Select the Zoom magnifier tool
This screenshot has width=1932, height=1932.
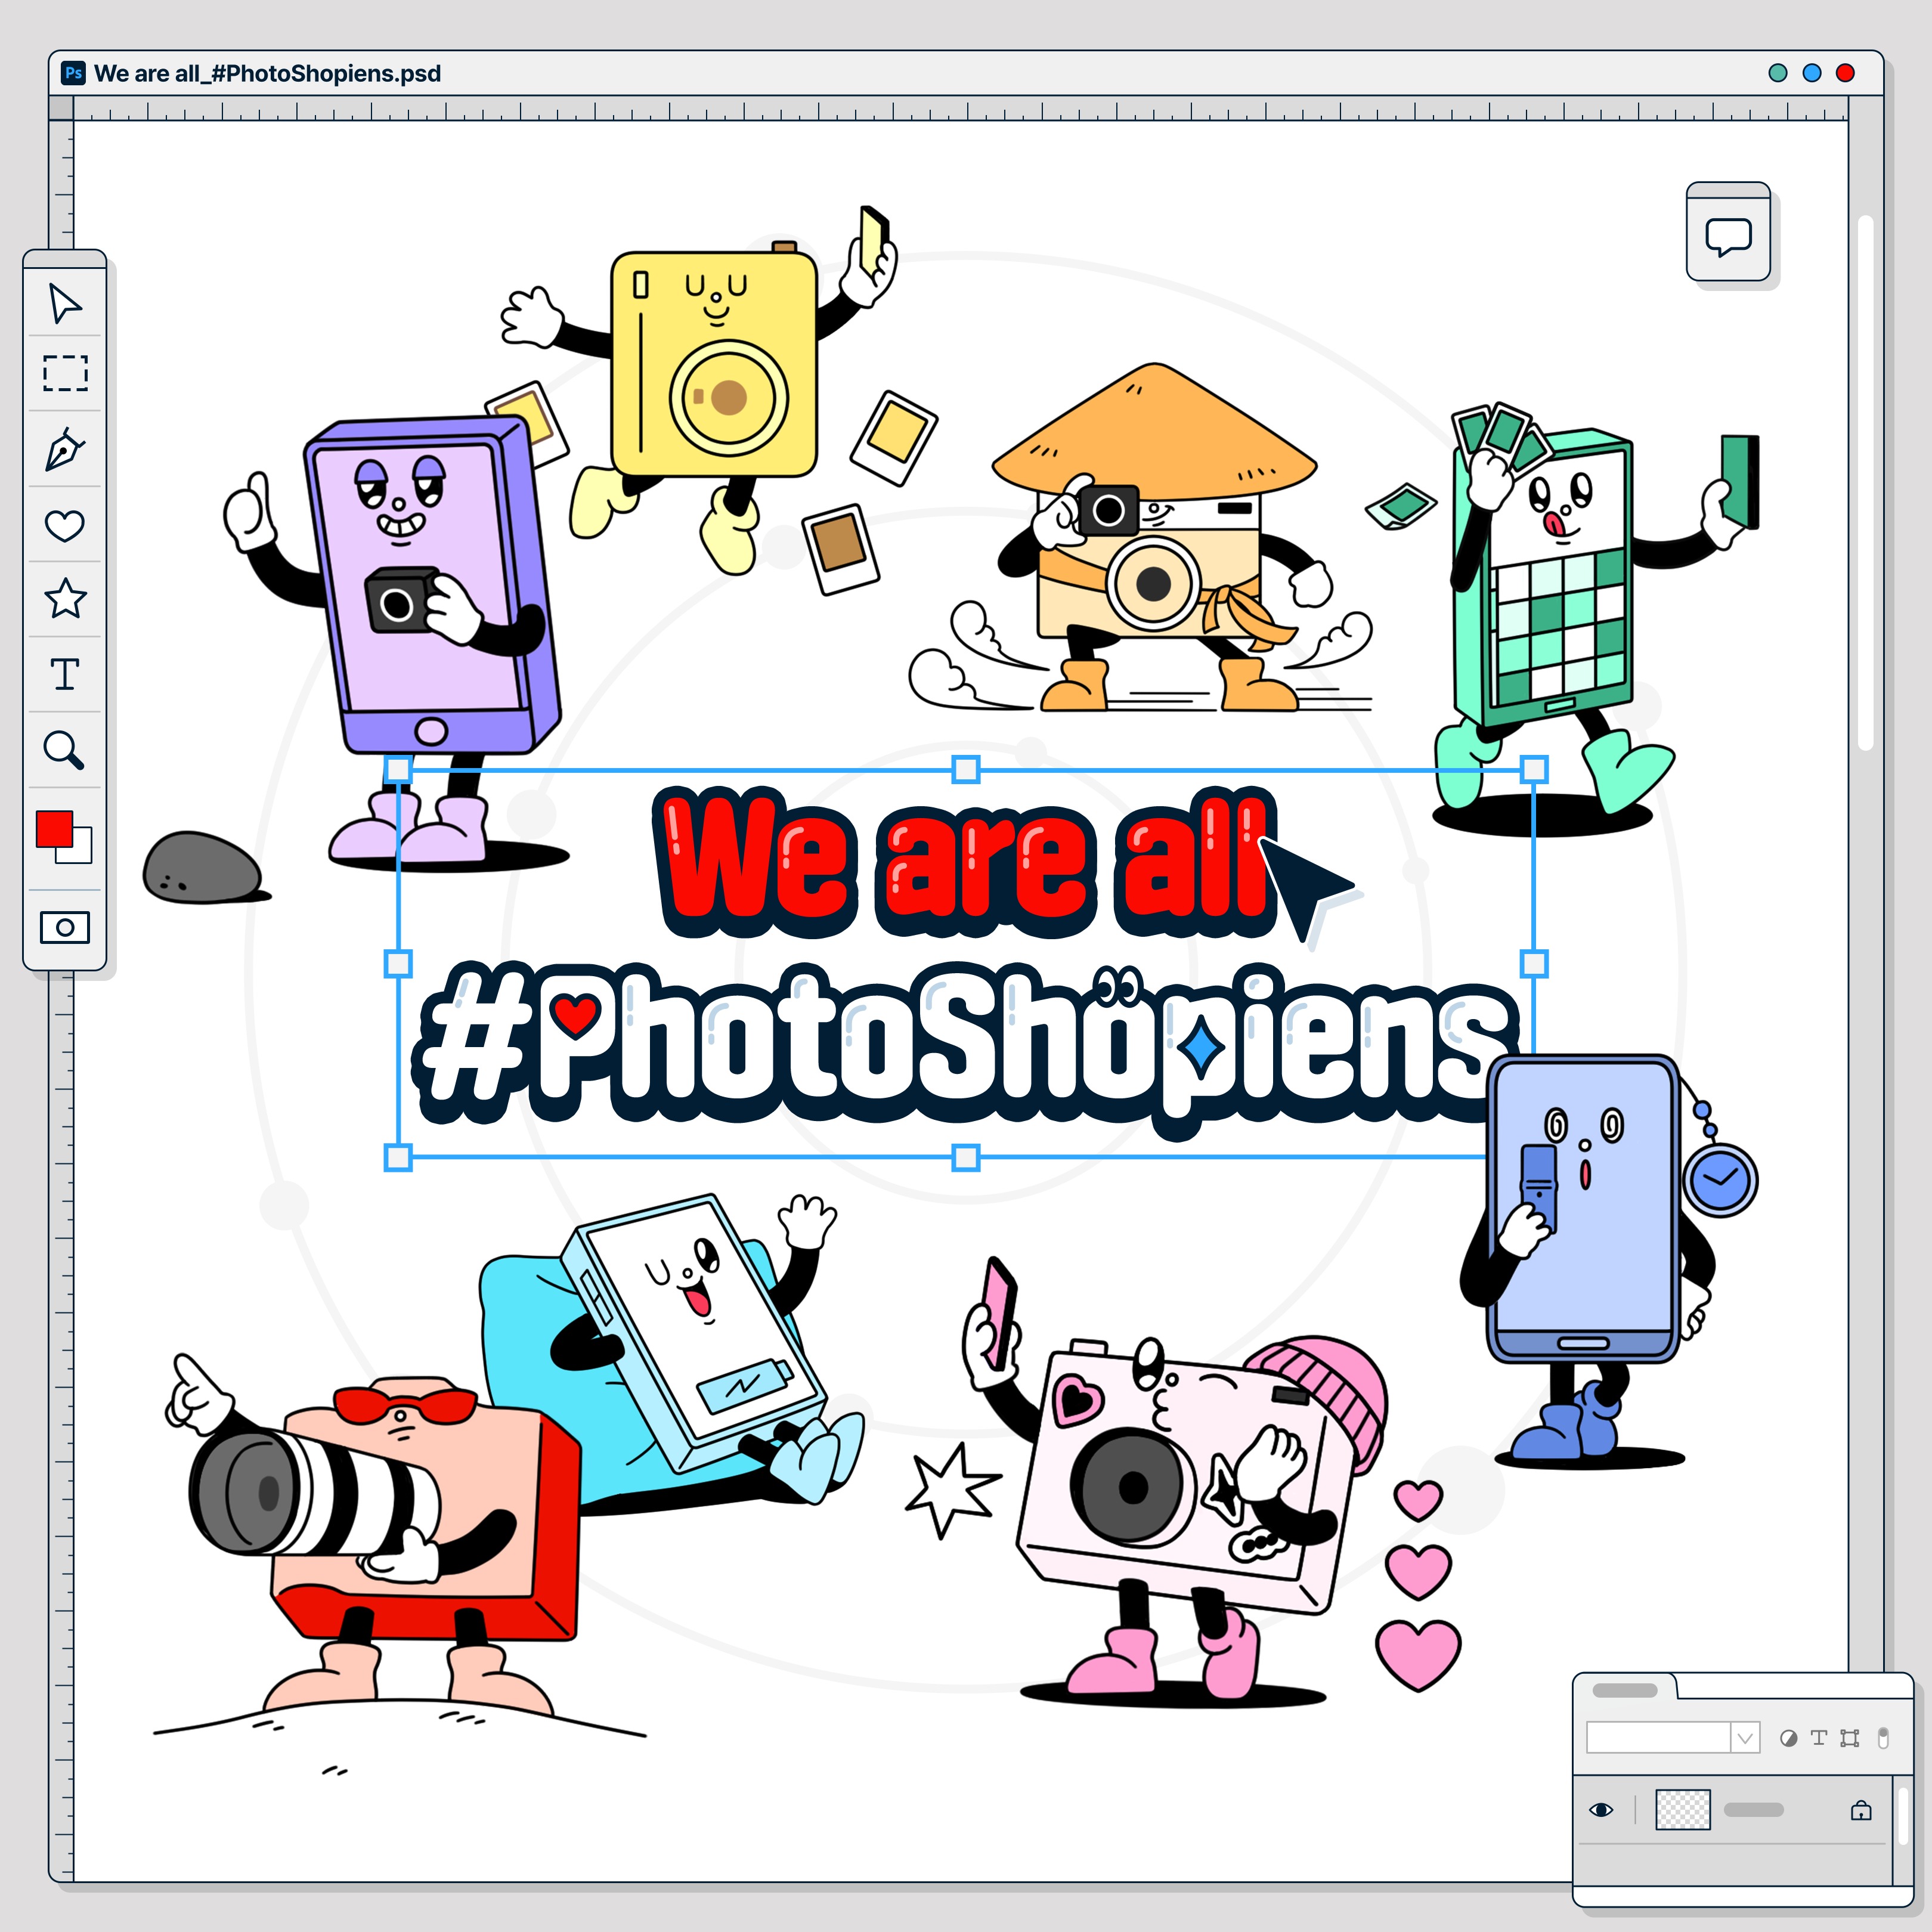tap(64, 749)
